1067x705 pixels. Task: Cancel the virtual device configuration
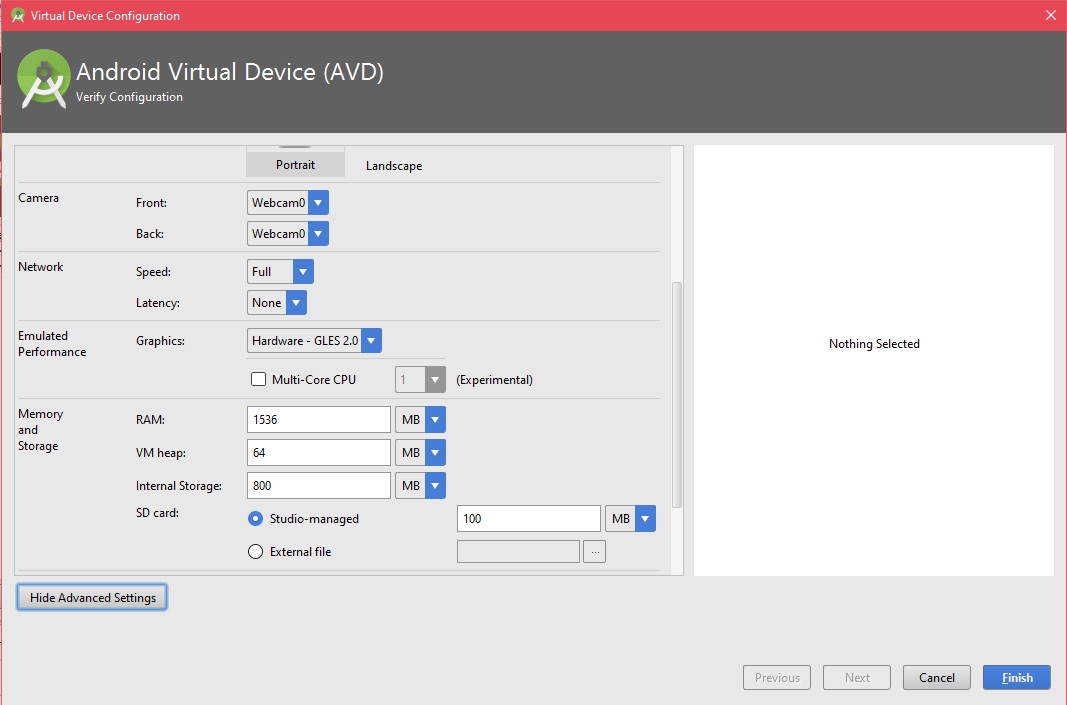(x=936, y=677)
